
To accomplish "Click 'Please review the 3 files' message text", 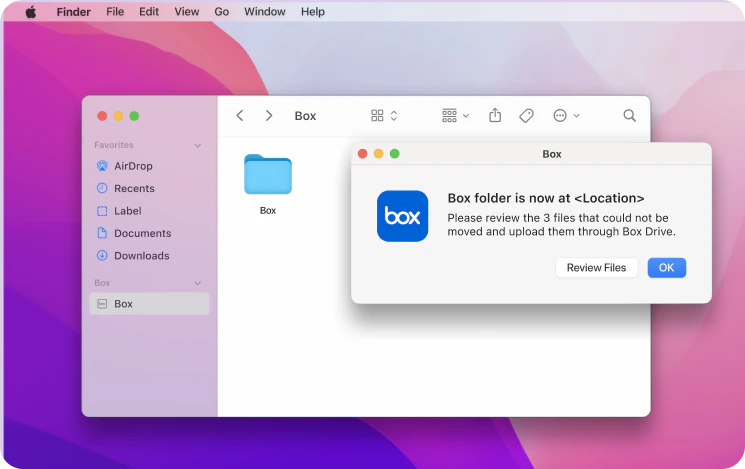I will 561,225.
